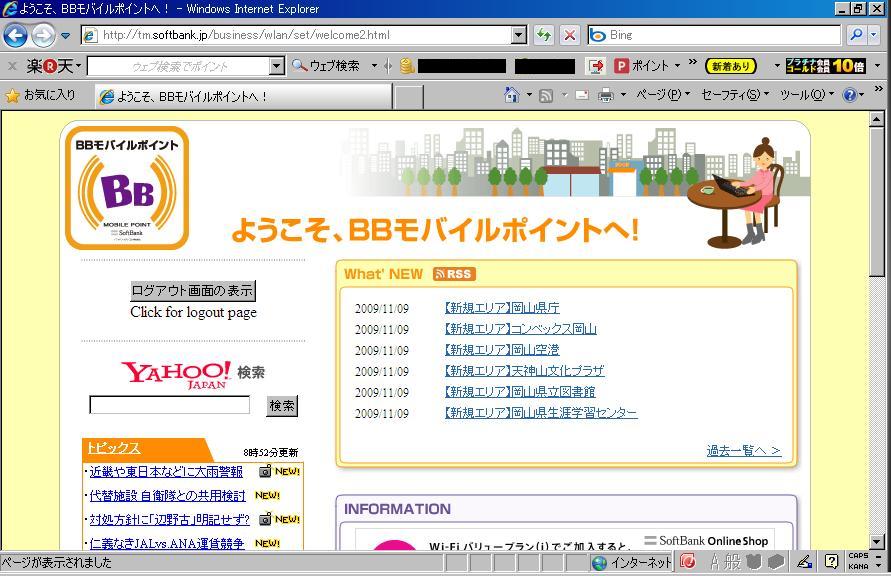
Task: Click the blue Help question mark icon
Action: pos(850,95)
